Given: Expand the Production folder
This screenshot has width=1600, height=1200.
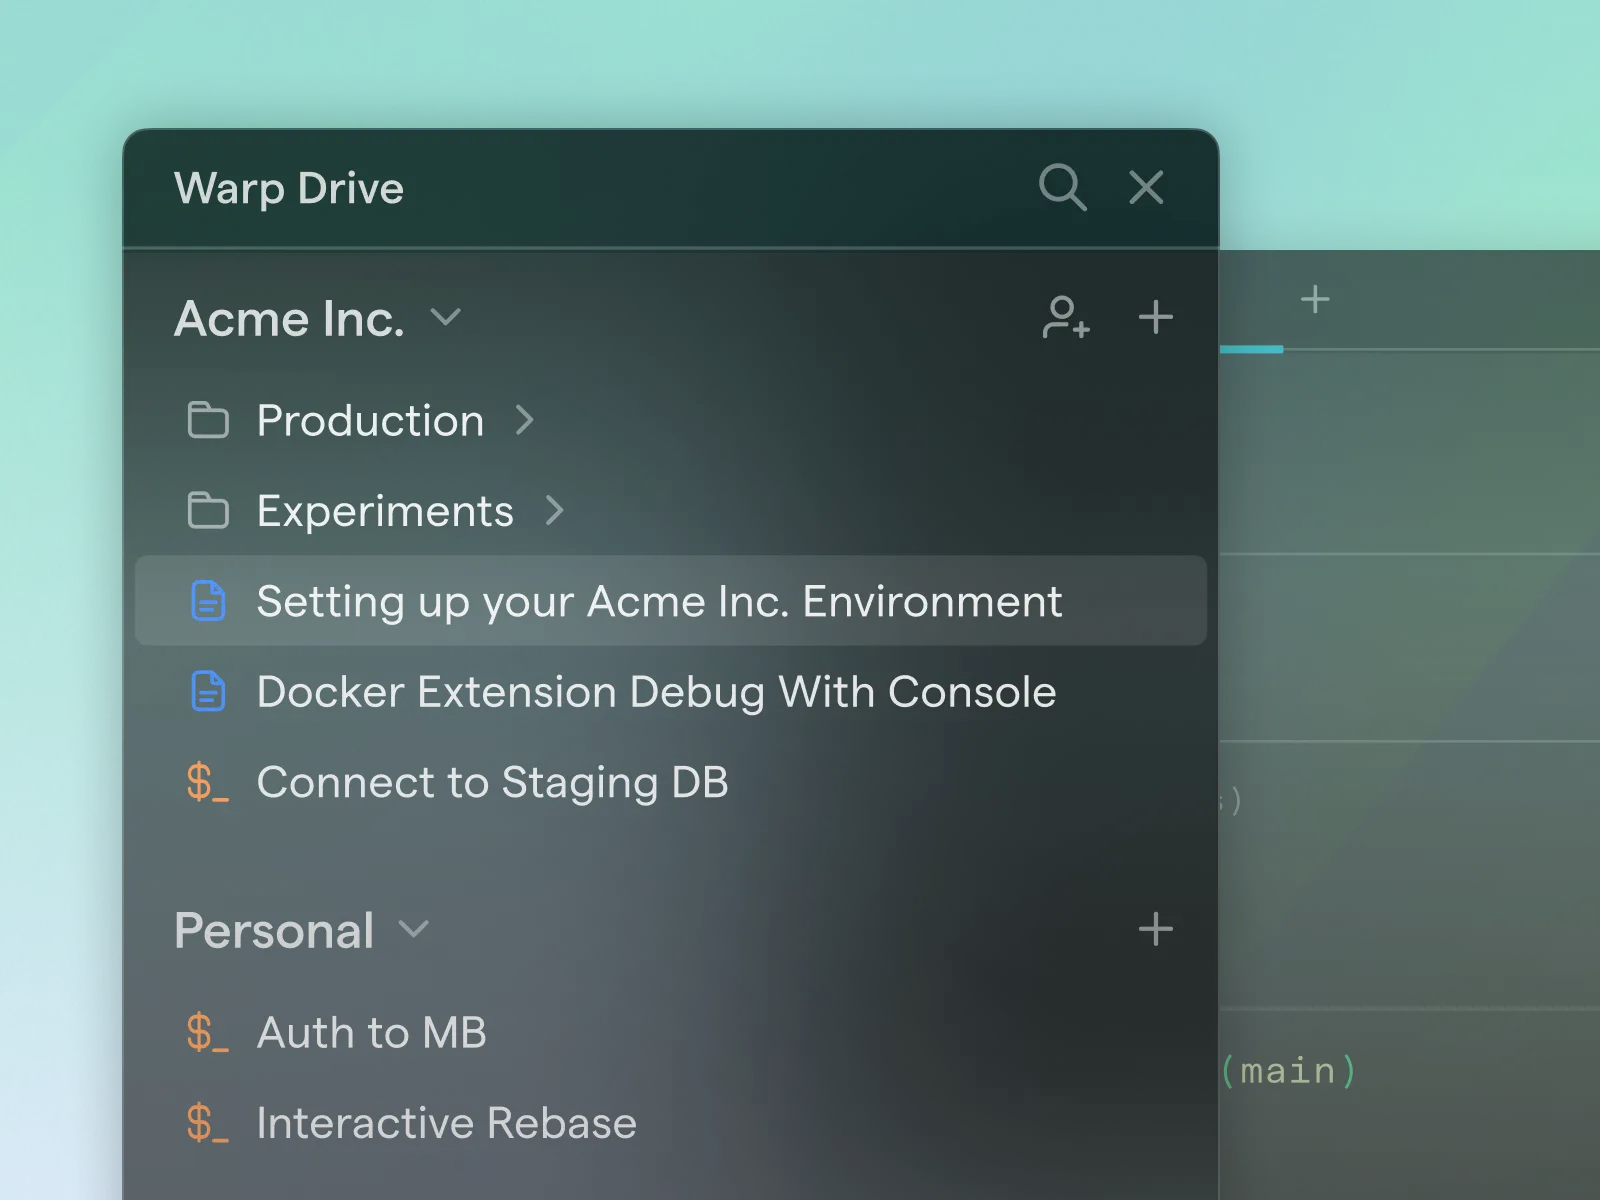Looking at the screenshot, I should click(x=526, y=421).
